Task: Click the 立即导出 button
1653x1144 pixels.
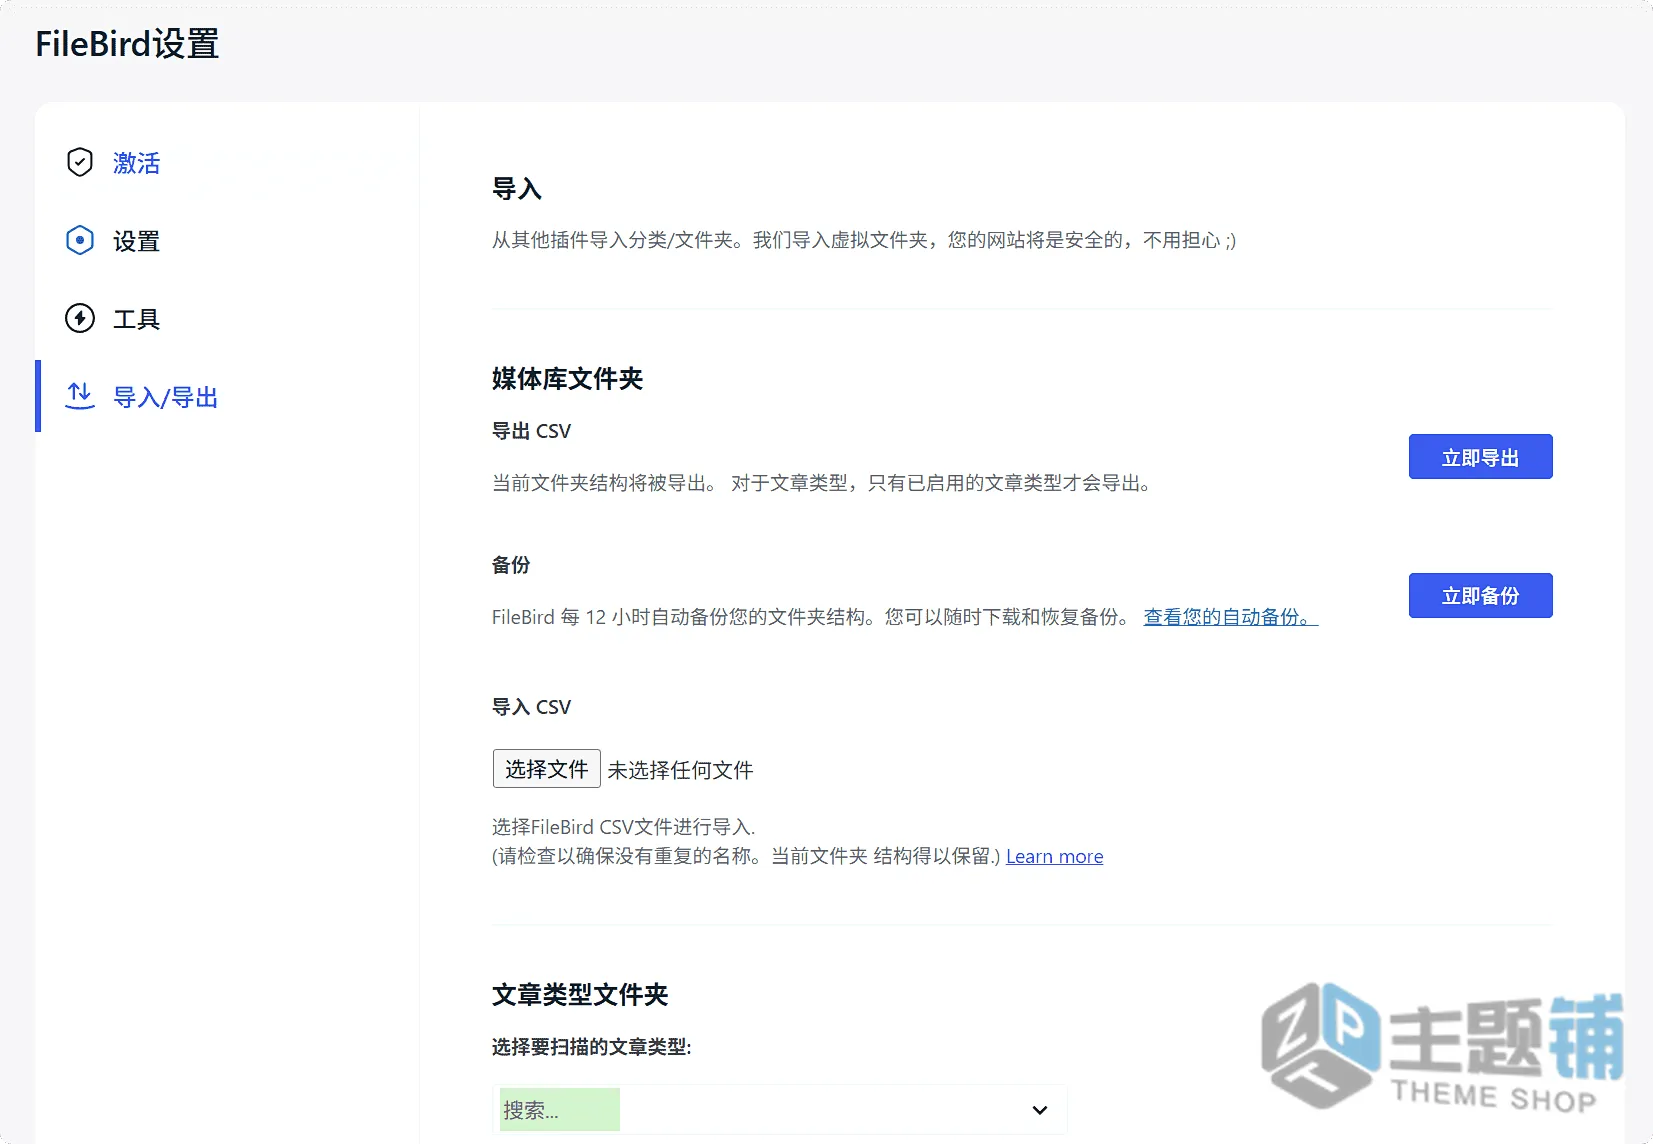Action: click(1480, 457)
